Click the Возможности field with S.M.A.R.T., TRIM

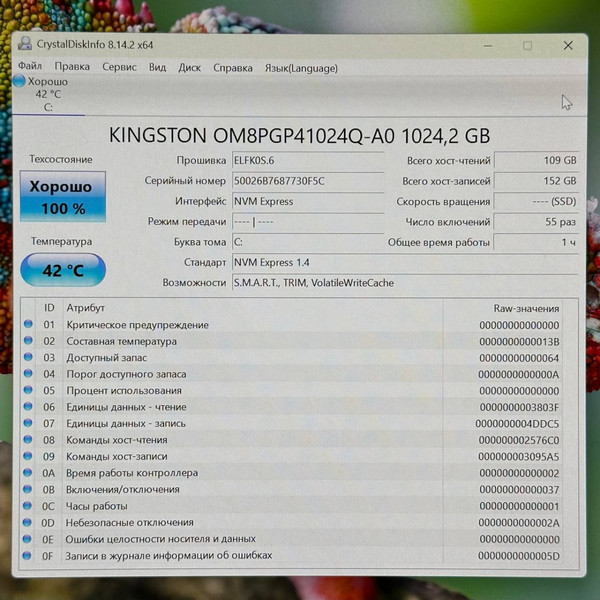coord(405,283)
